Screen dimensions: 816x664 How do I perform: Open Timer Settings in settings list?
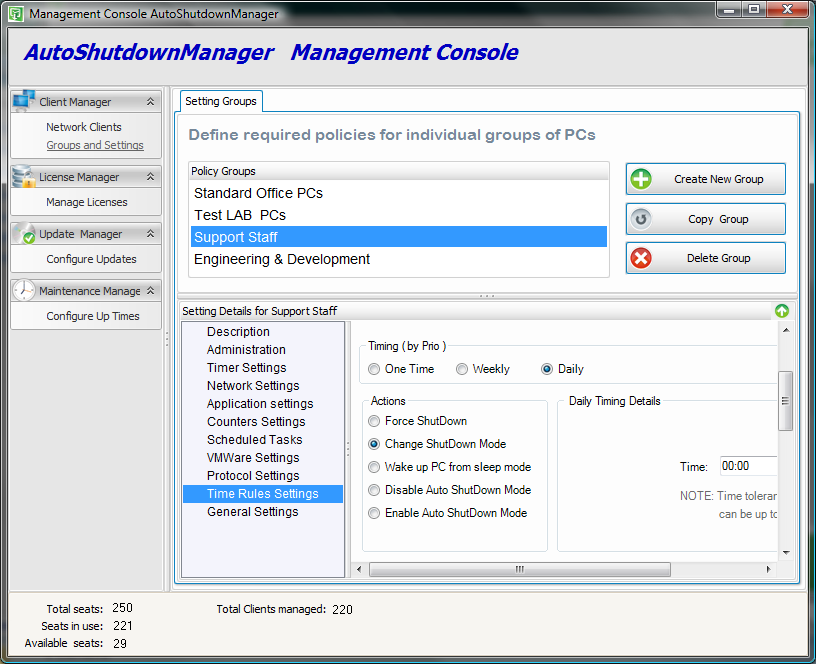[x=246, y=368]
